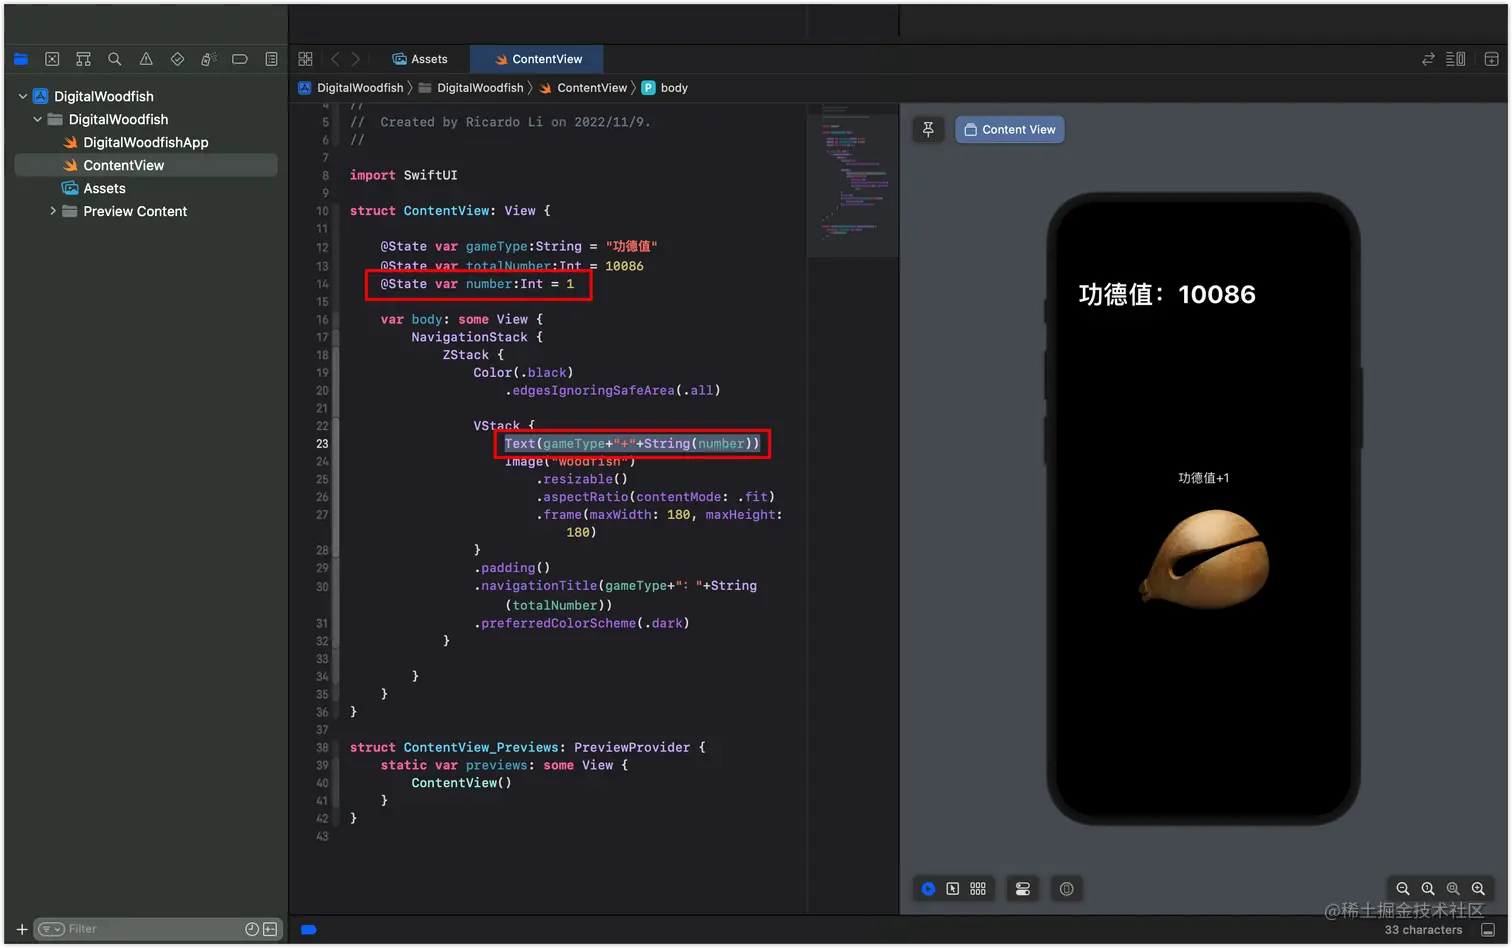Collapse the DigitalWoodfish project root
The height and width of the screenshot is (948, 1512).
[23, 96]
